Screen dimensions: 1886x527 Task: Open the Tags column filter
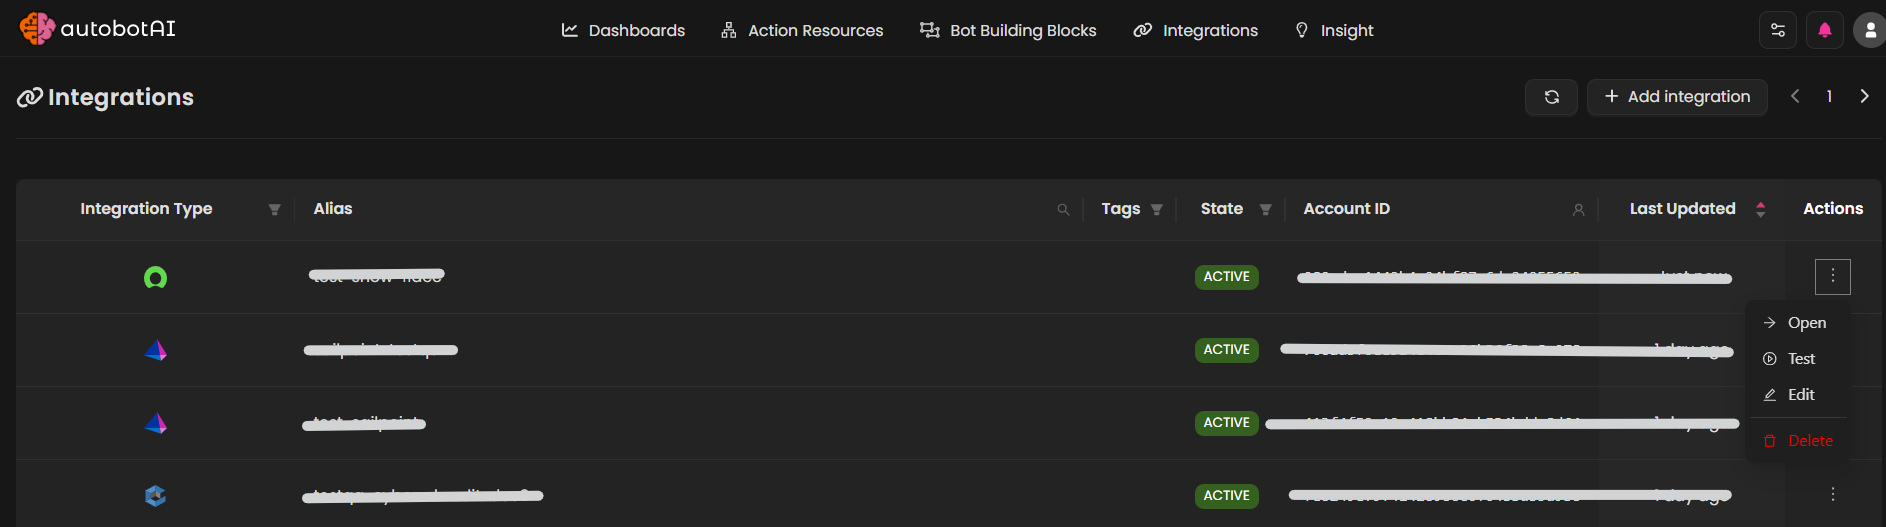tap(1157, 210)
